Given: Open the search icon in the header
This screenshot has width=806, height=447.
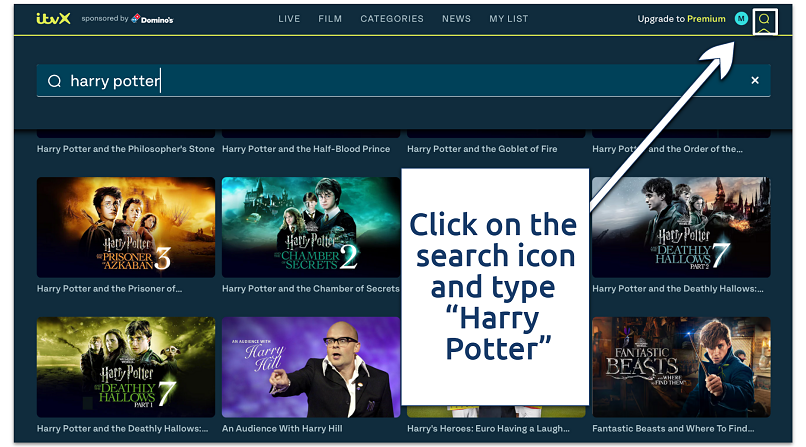Looking at the screenshot, I should click(764, 20).
